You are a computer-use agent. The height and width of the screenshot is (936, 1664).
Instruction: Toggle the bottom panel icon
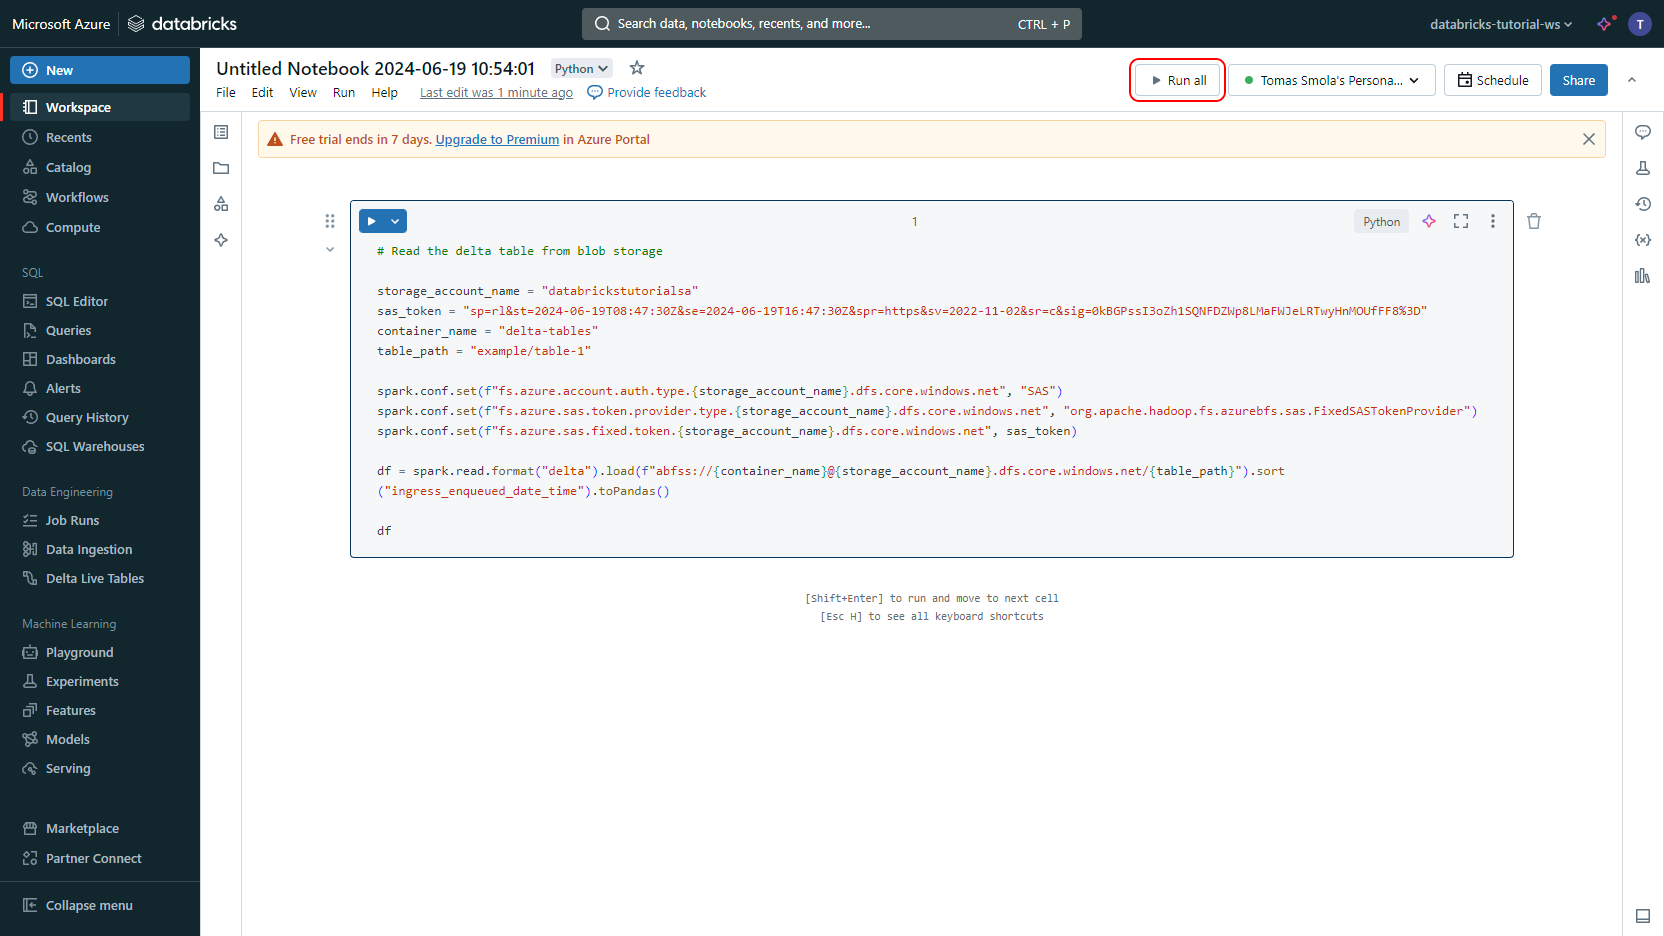[x=1643, y=916]
